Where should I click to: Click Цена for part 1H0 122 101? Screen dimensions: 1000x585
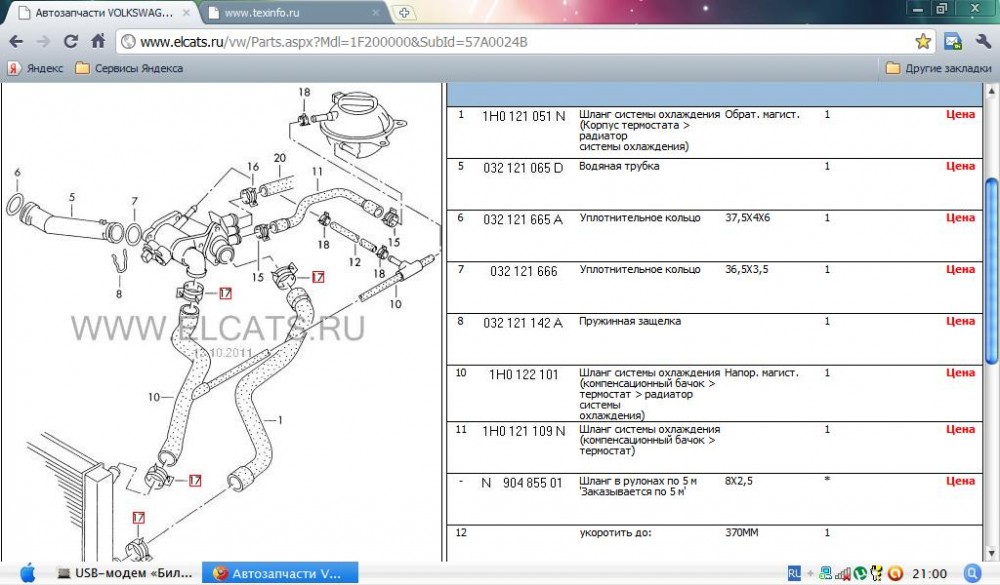click(960, 373)
